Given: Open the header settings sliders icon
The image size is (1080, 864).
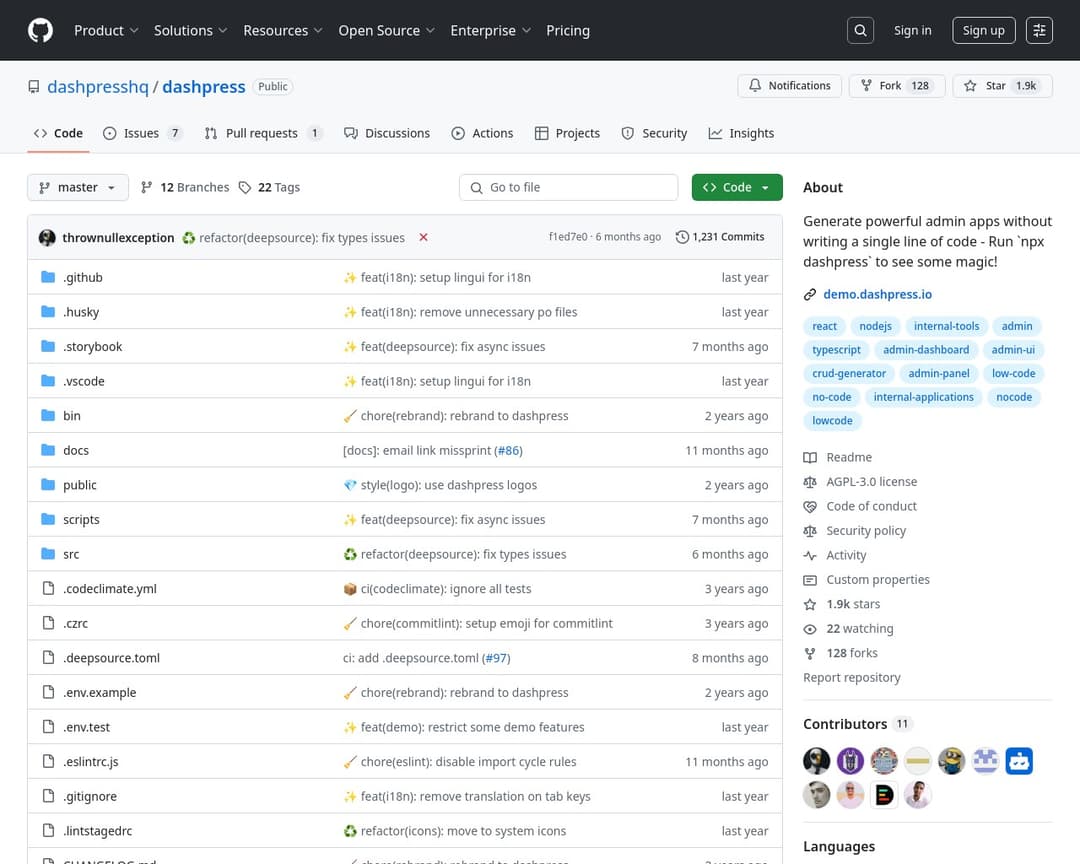Looking at the screenshot, I should 1039,30.
